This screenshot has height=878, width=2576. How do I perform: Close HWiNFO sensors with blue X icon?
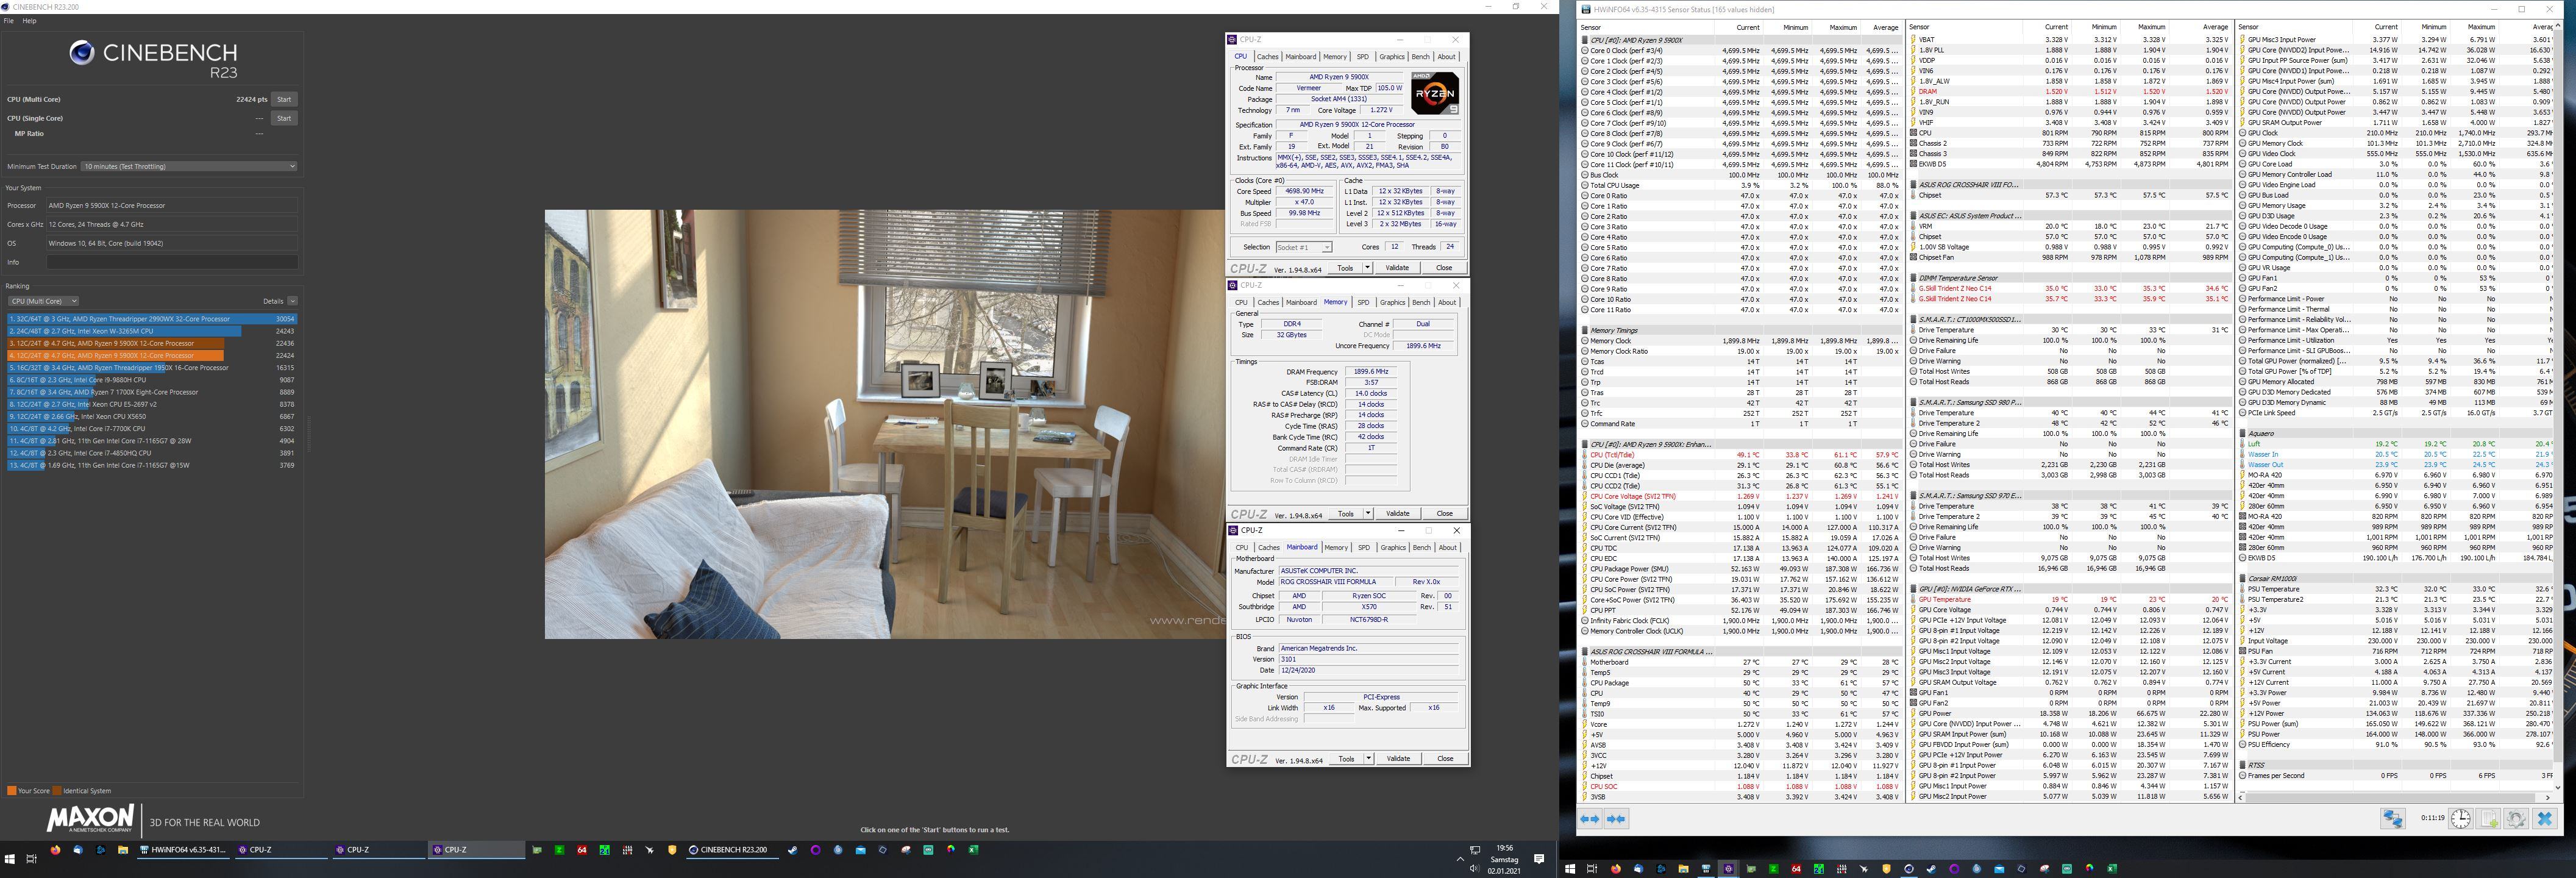tap(2545, 818)
